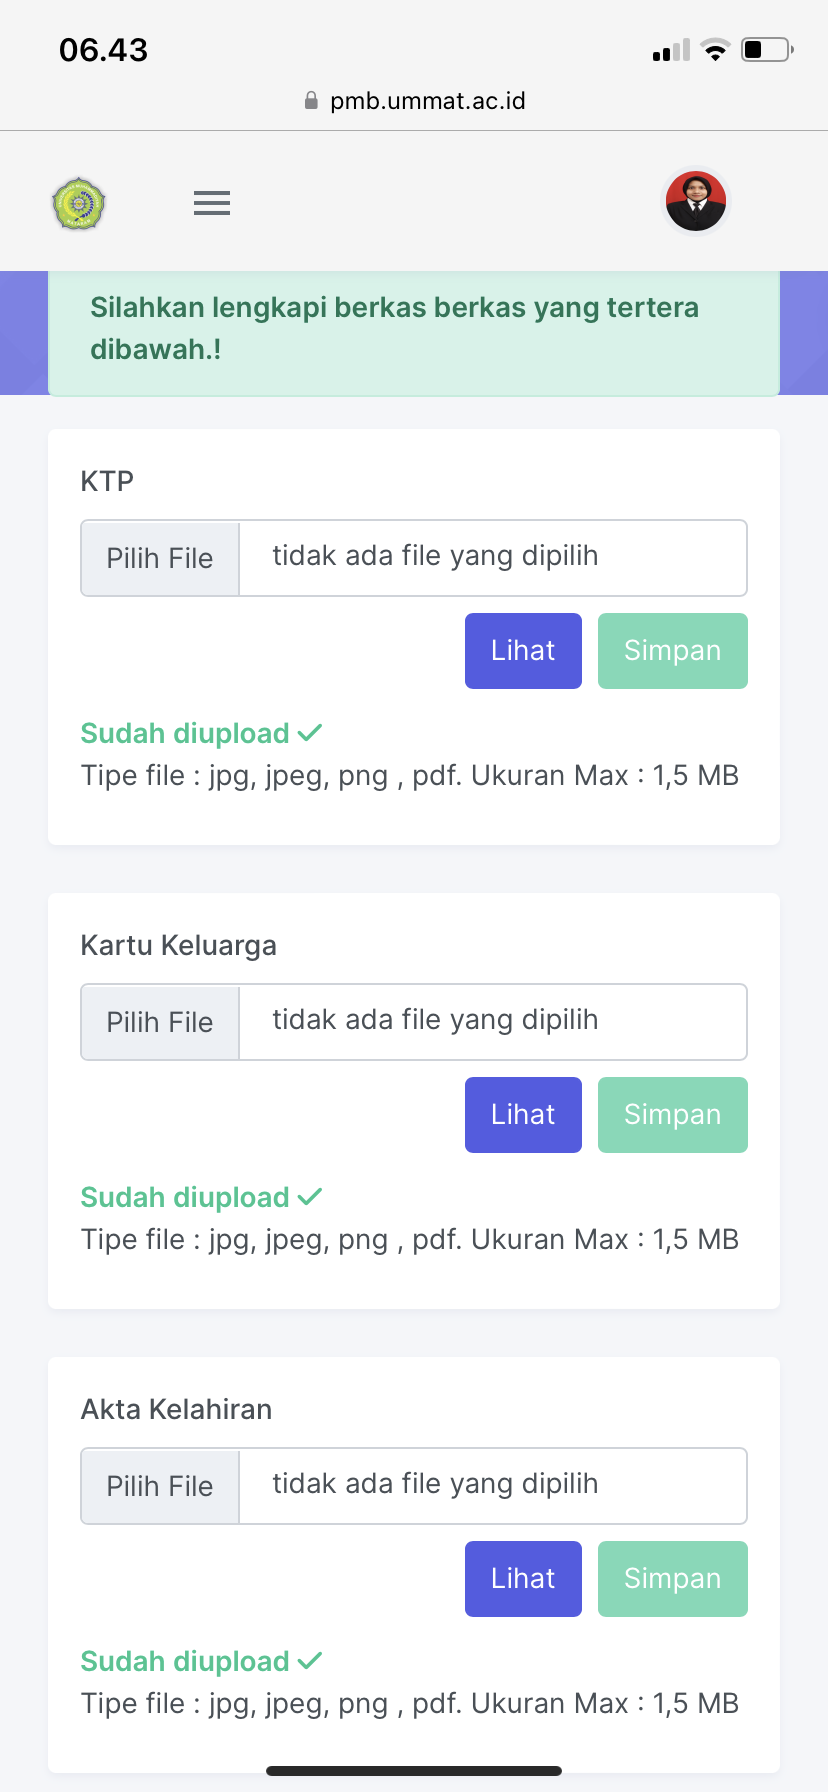This screenshot has height=1792, width=828.
Task: Tap the university logo icon
Action: (79, 204)
